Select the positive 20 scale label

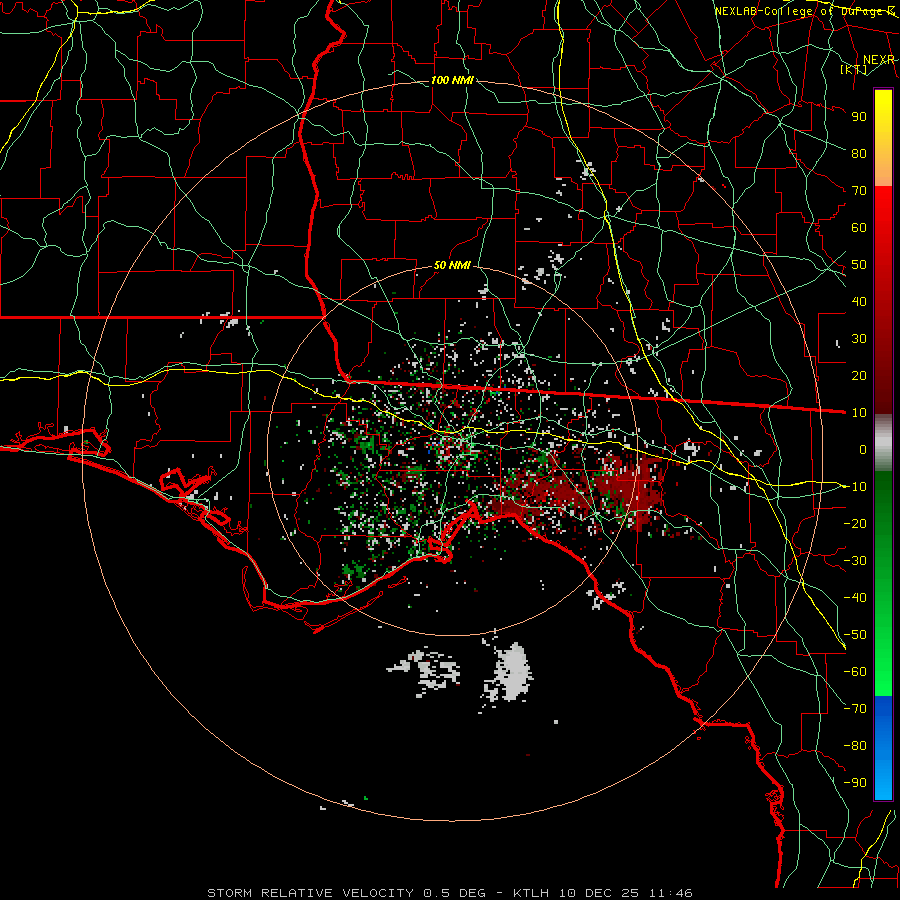pyautogui.click(x=859, y=375)
